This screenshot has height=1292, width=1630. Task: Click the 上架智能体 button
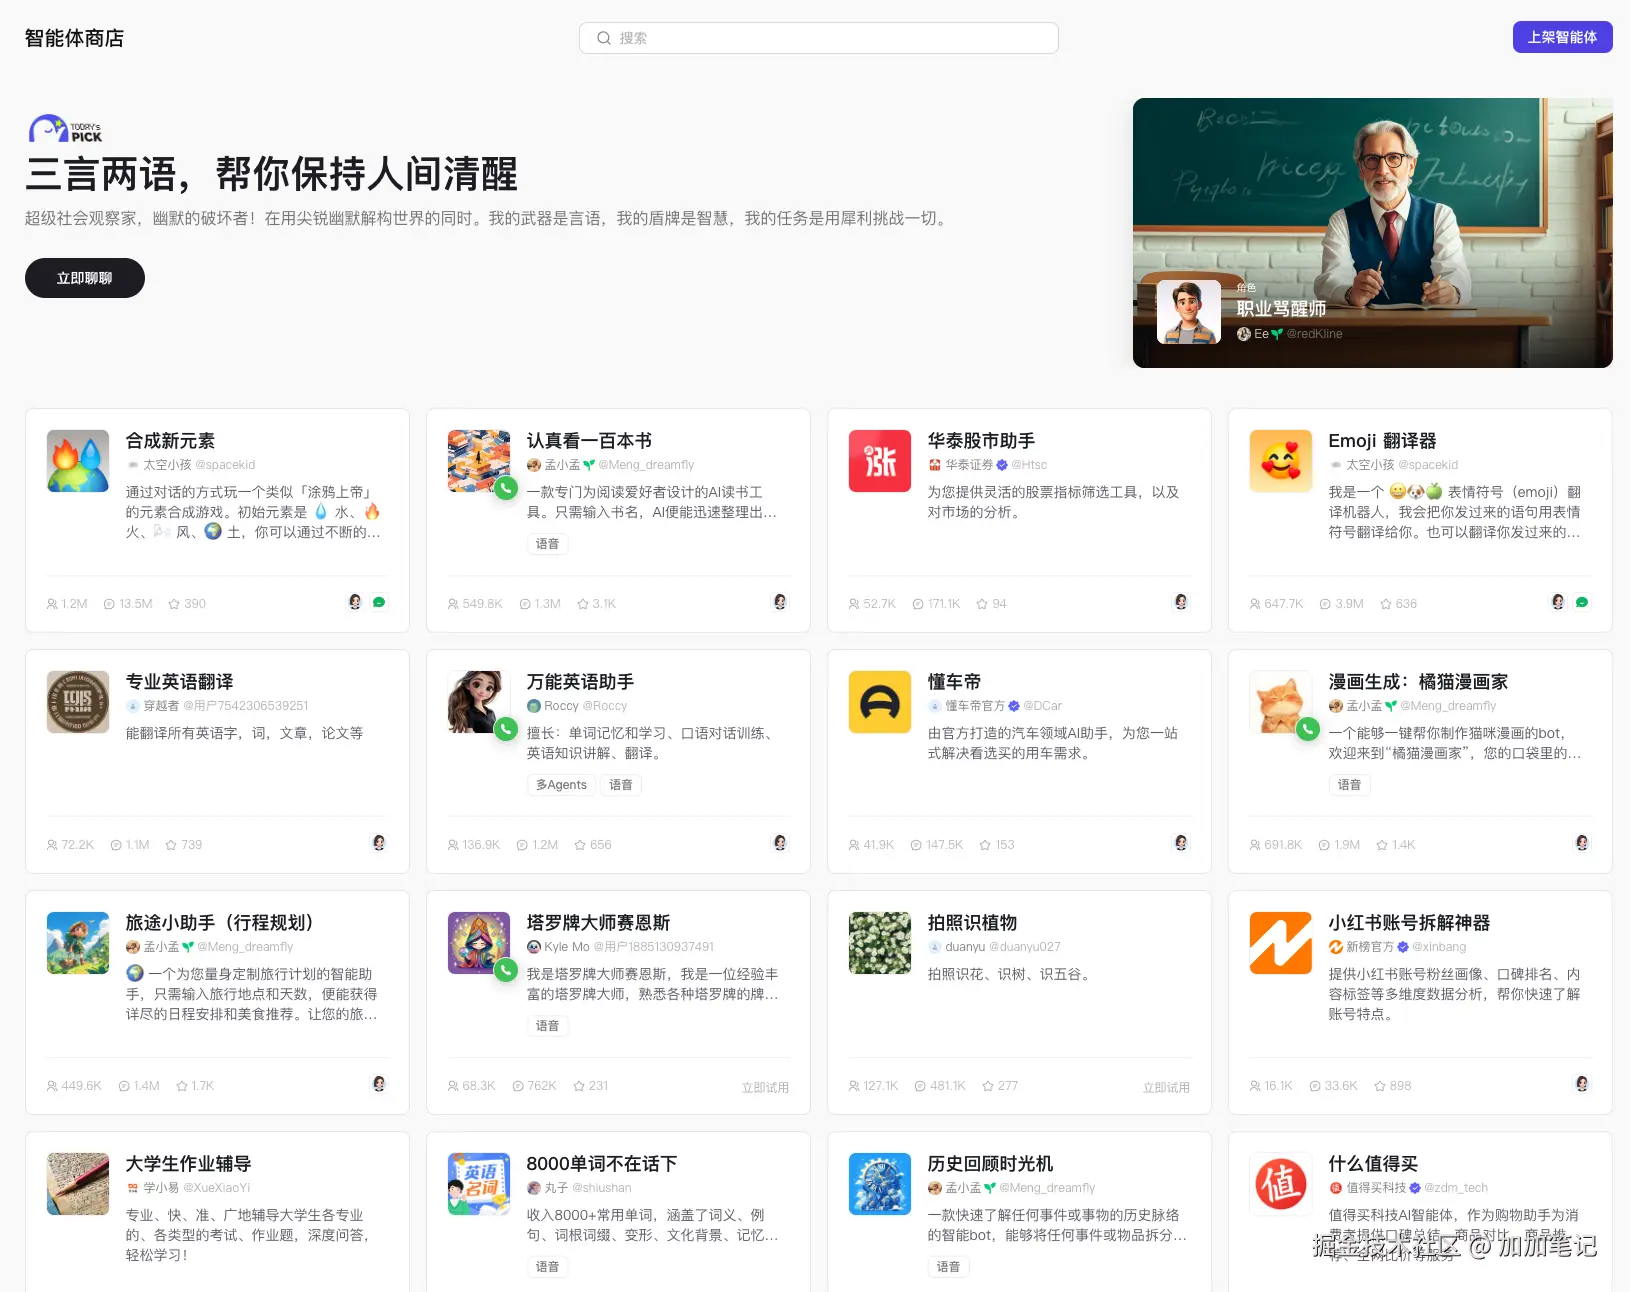coord(1562,37)
